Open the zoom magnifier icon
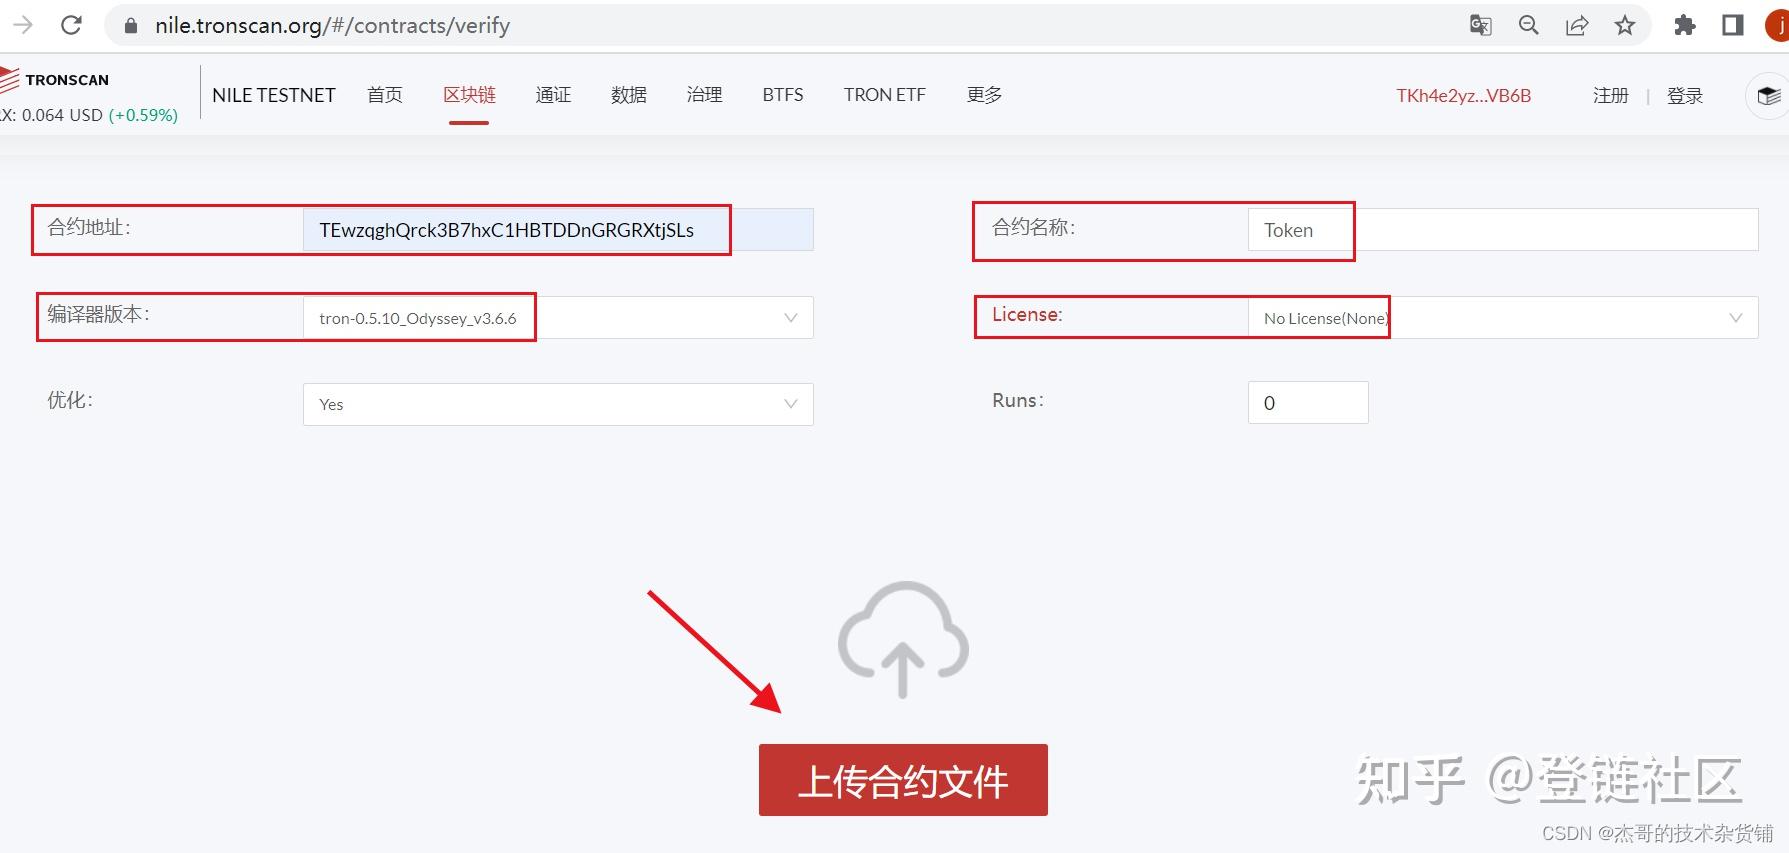Image resolution: width=1789 pixels, height=853 pixels. [x=1529, y=25]
